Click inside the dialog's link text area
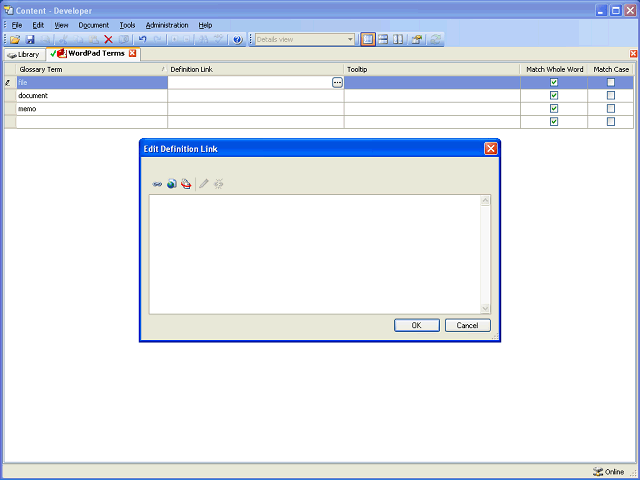Screen dimensions: 640x480 tap(315, 254)
